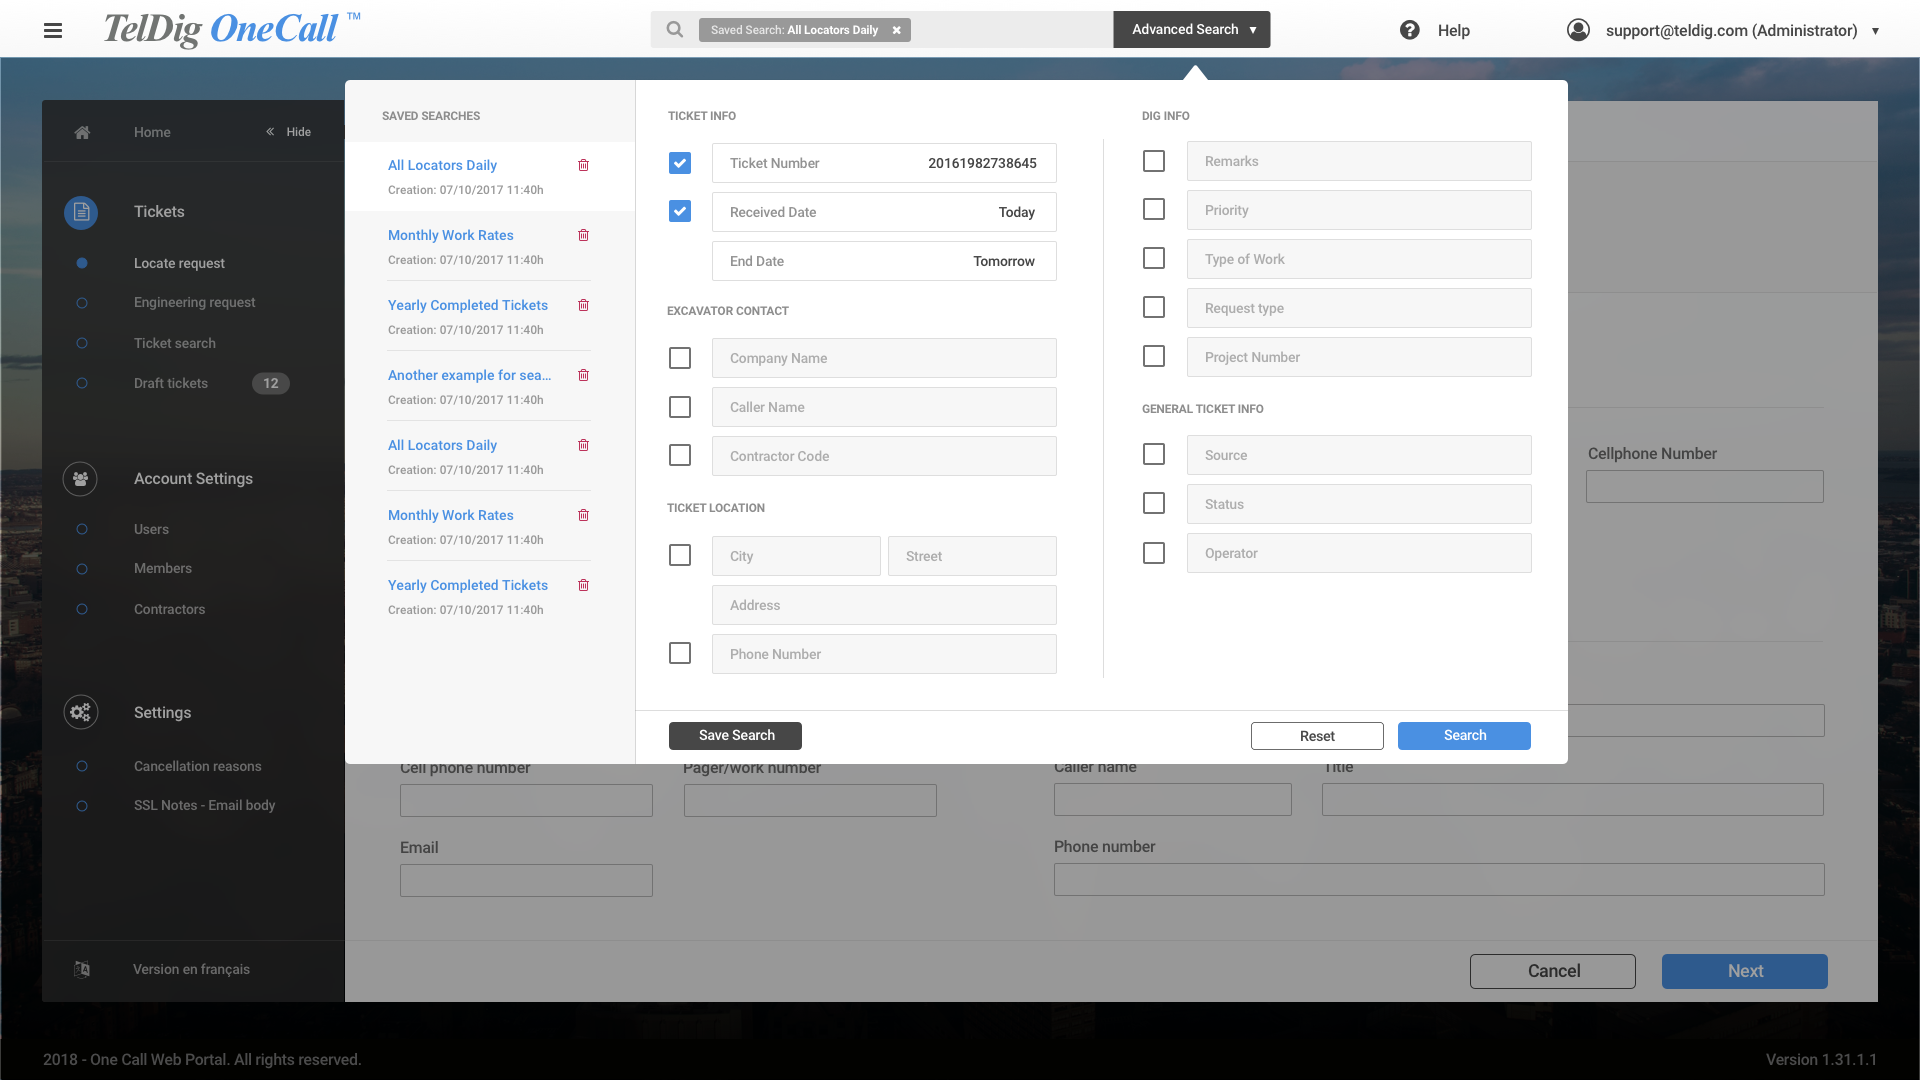Open the administrator account dropdown arrow
Image resolution: width=1920 pixels, height=1080 pixels.
coord(1875,31)
